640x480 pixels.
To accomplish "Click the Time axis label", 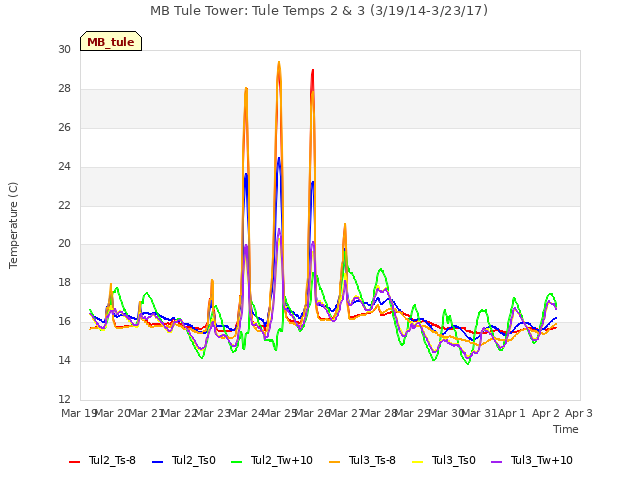I will 566,429.
